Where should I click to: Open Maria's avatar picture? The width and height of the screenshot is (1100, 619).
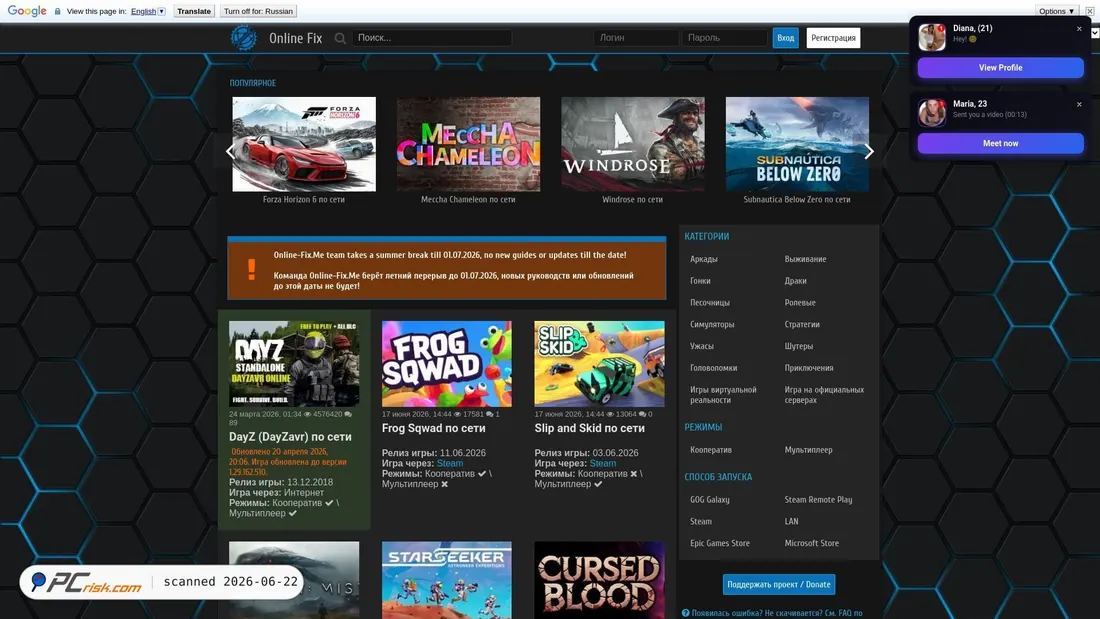932,112
